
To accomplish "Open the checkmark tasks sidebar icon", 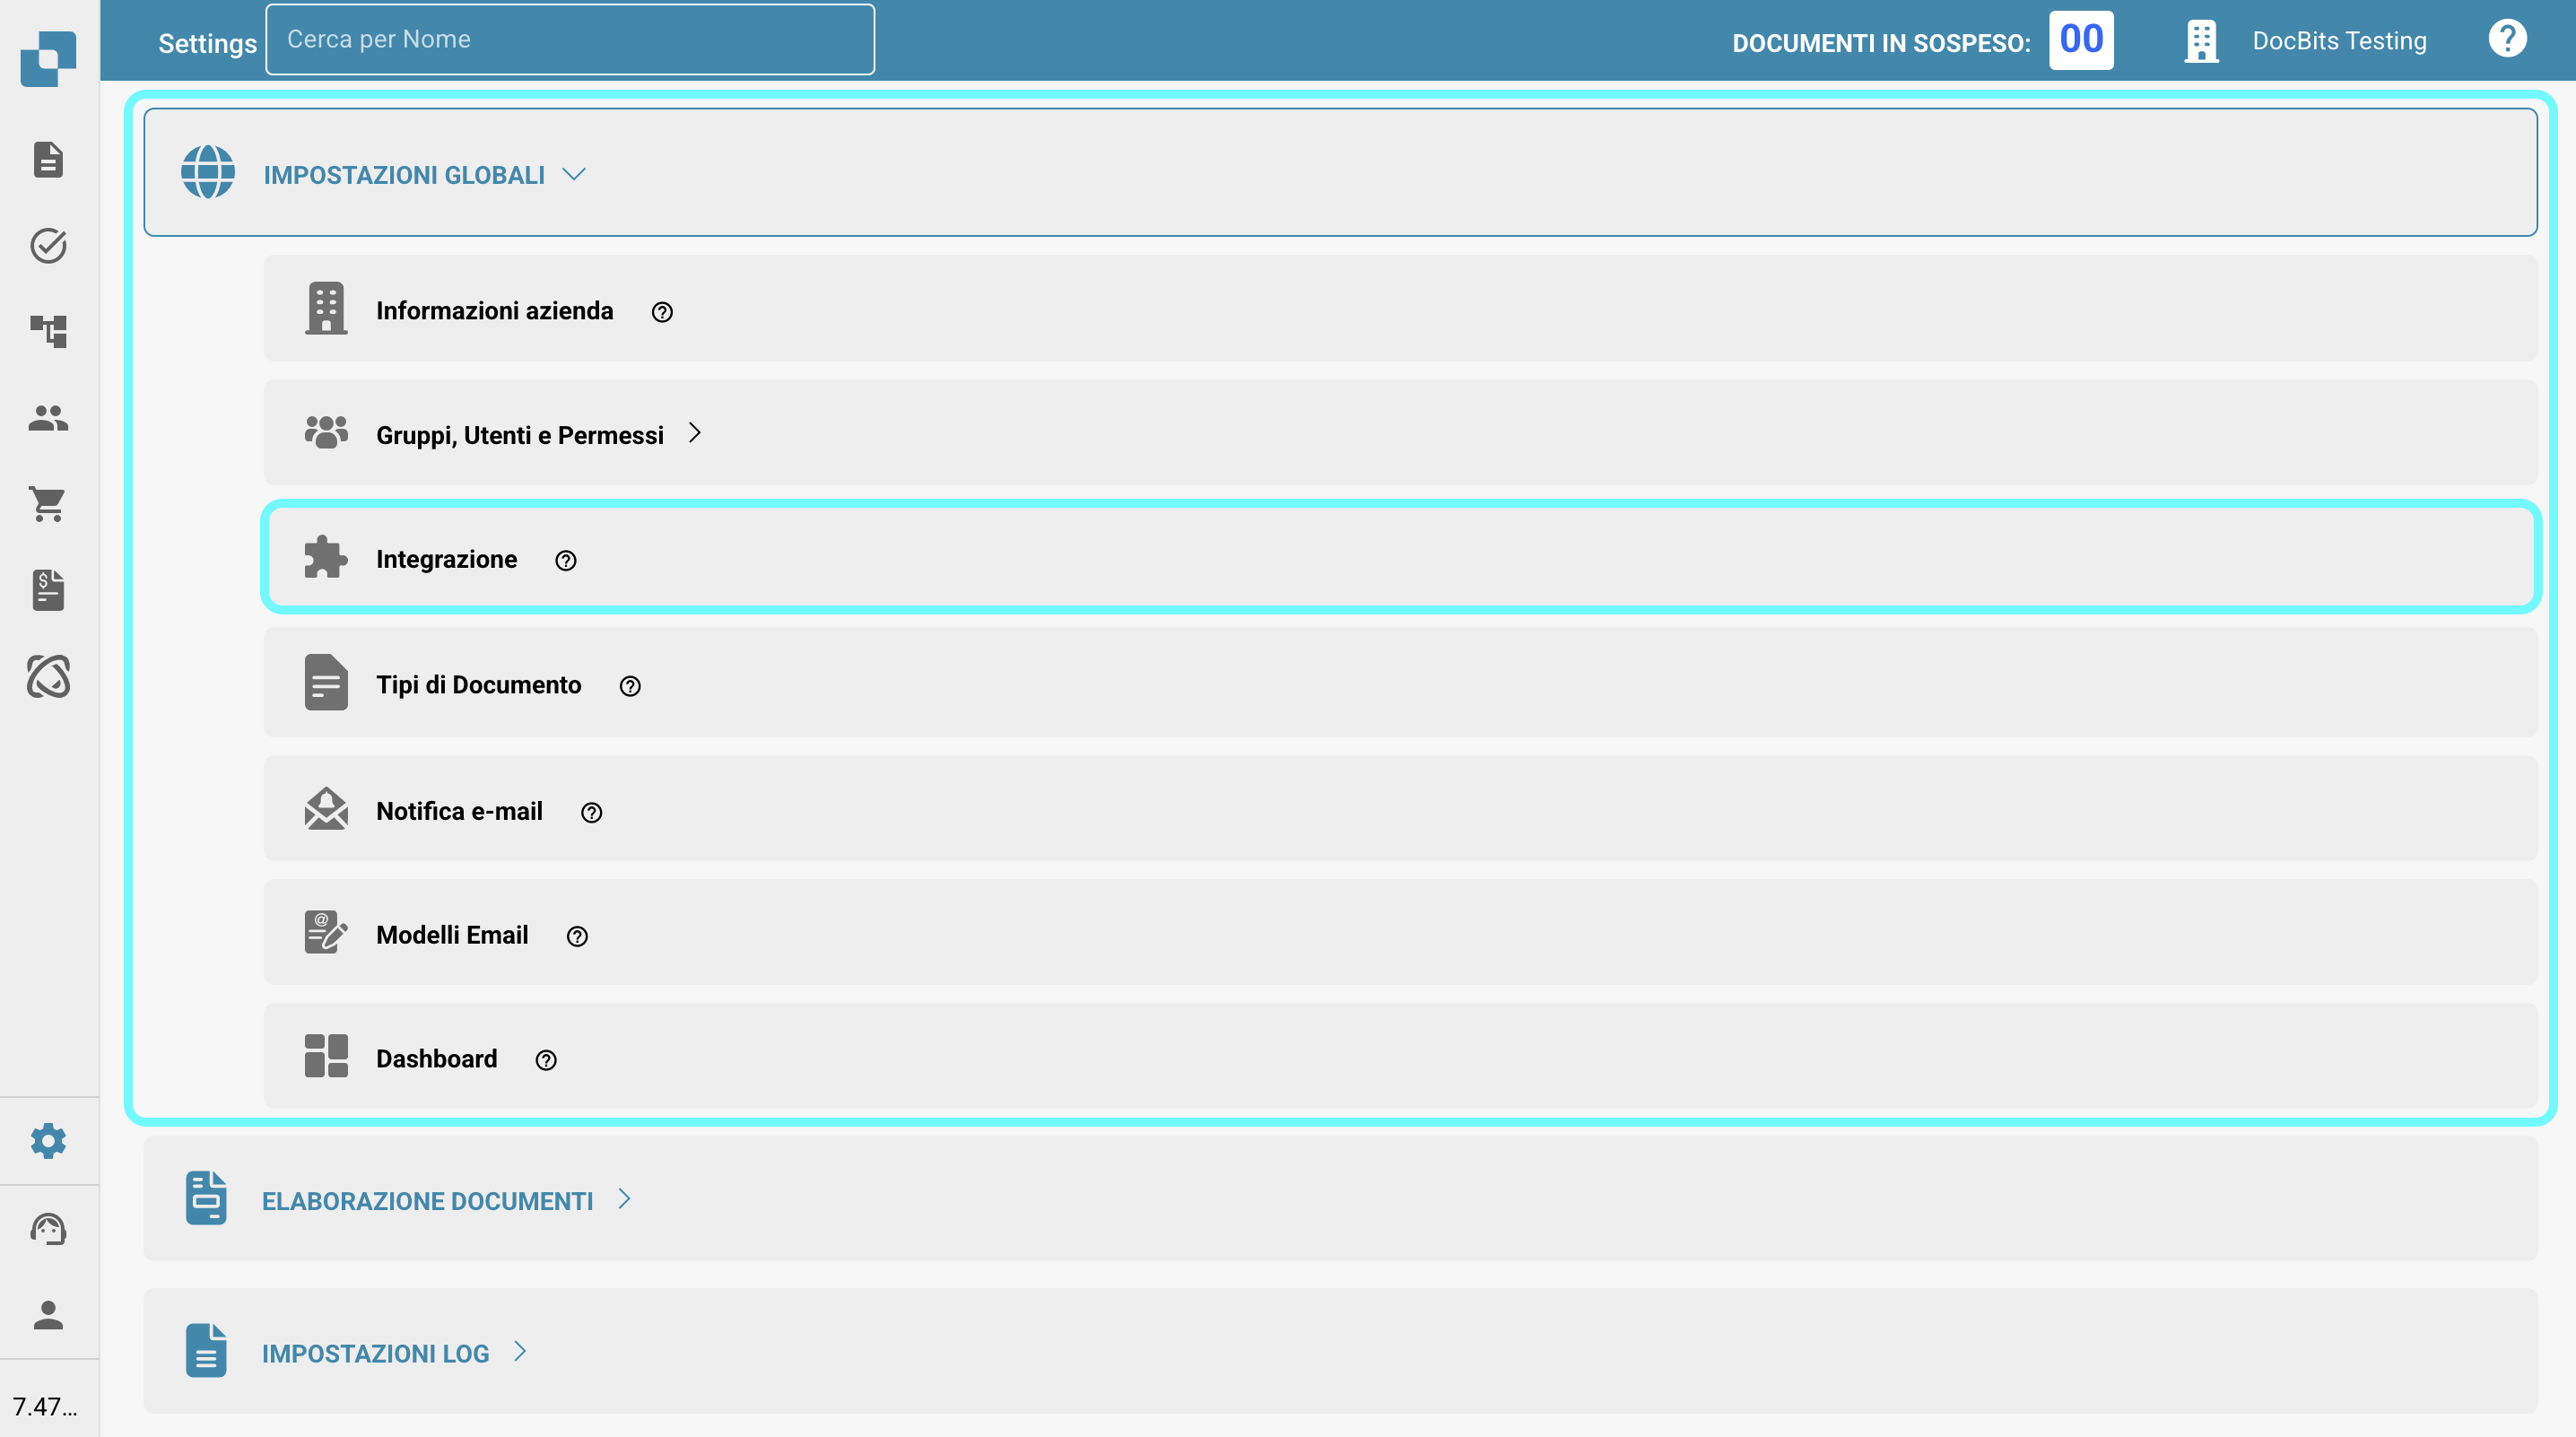I will coord(48,245).
